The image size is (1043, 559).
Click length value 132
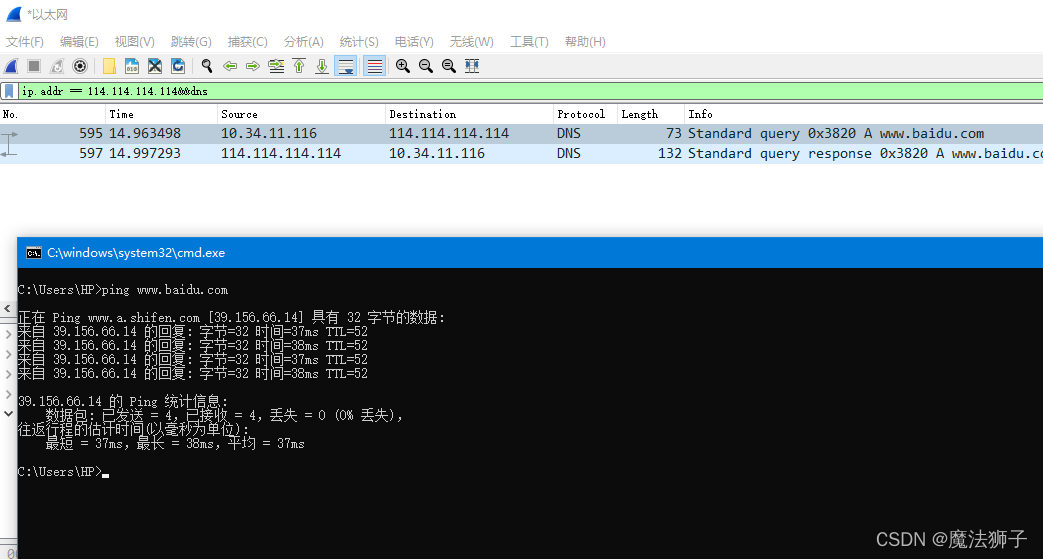[670, 153]
